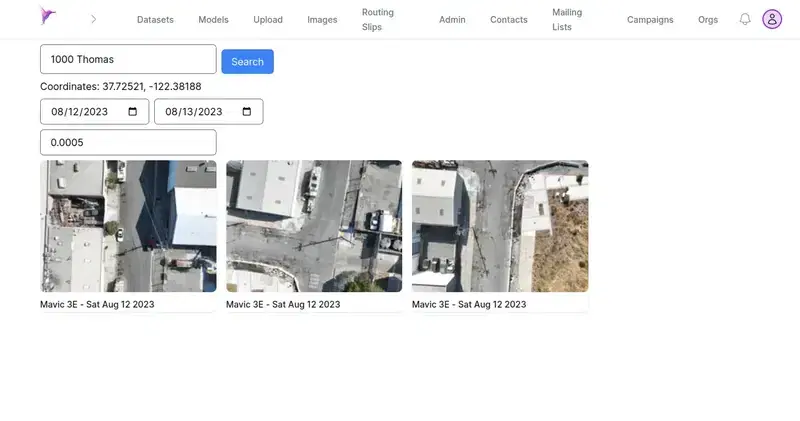Go to Admin page
This screenshot has width=800, height=421.
pos(452,20)
